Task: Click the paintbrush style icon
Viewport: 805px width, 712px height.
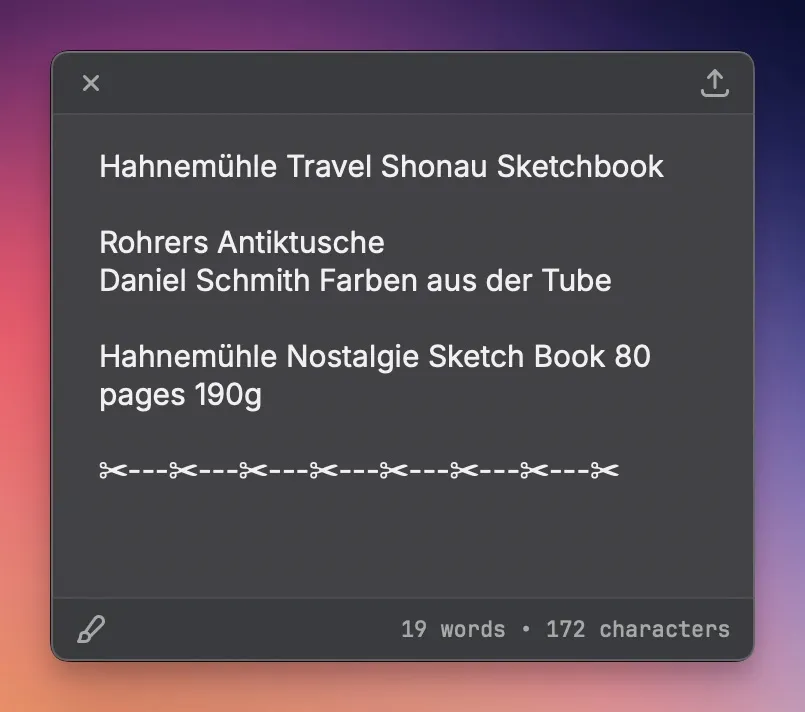Action: point(91,629)
